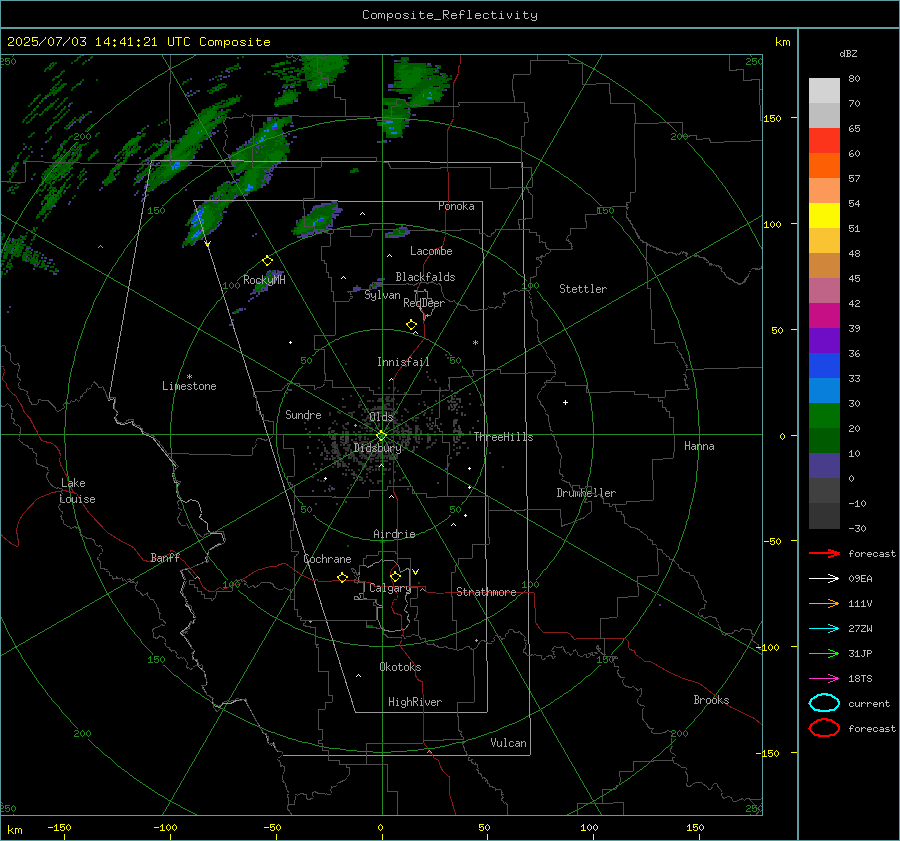Click the HighRiver map label
Image resolution: width=900 pixels, height=841 pixels.
click(x=415, y=702)
